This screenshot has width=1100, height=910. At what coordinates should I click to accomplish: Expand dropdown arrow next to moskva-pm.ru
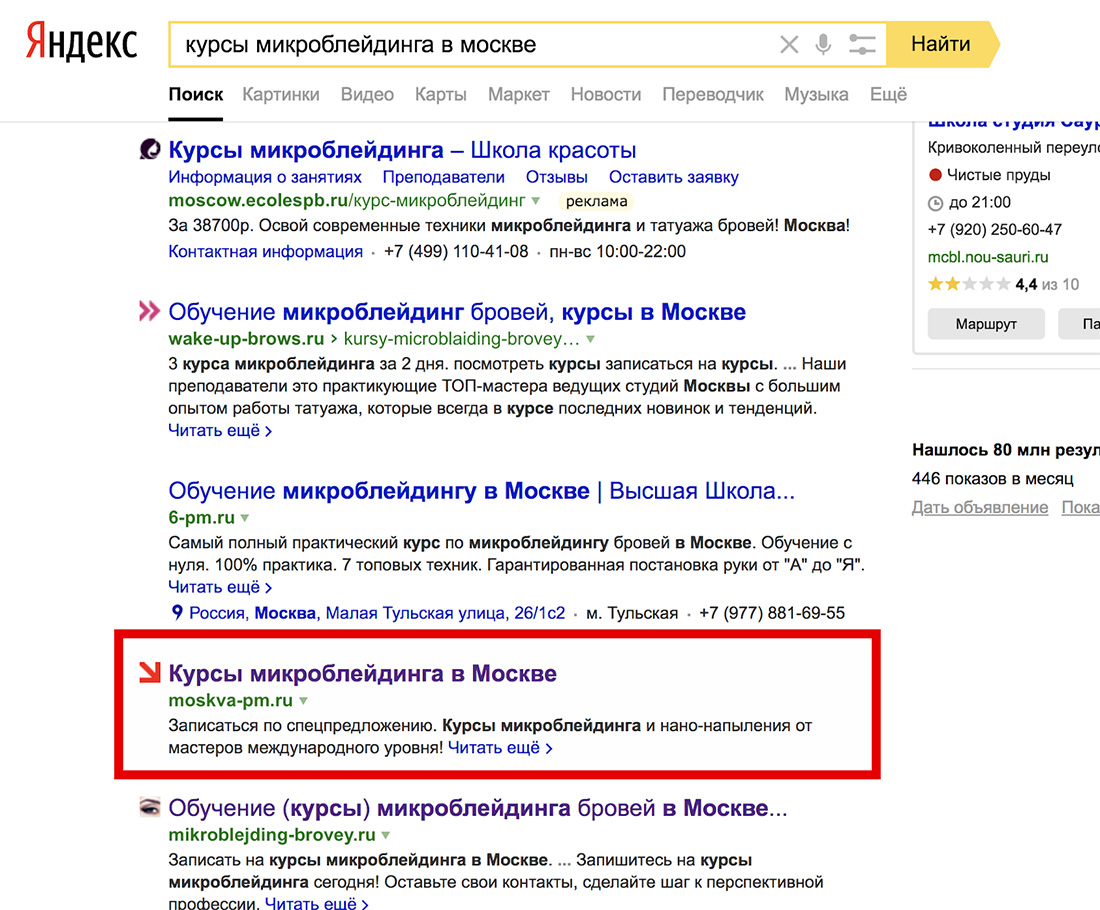pos(304,701)
